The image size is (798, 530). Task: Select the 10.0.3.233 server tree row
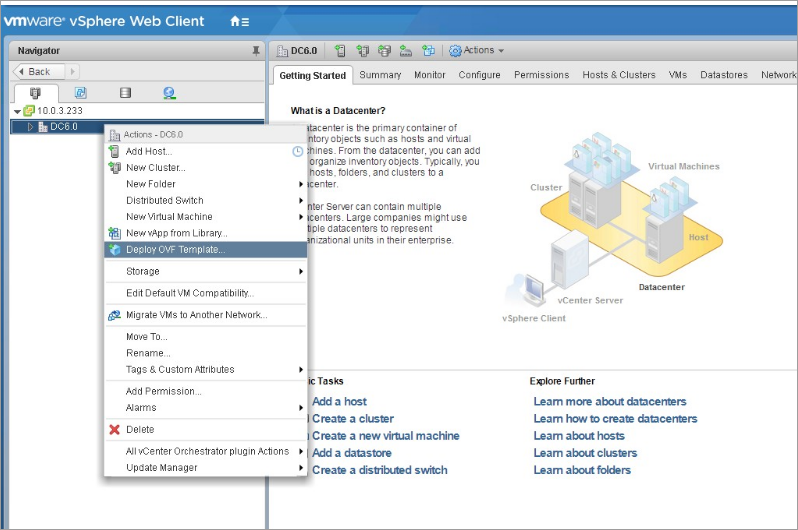tap(137, 110)
